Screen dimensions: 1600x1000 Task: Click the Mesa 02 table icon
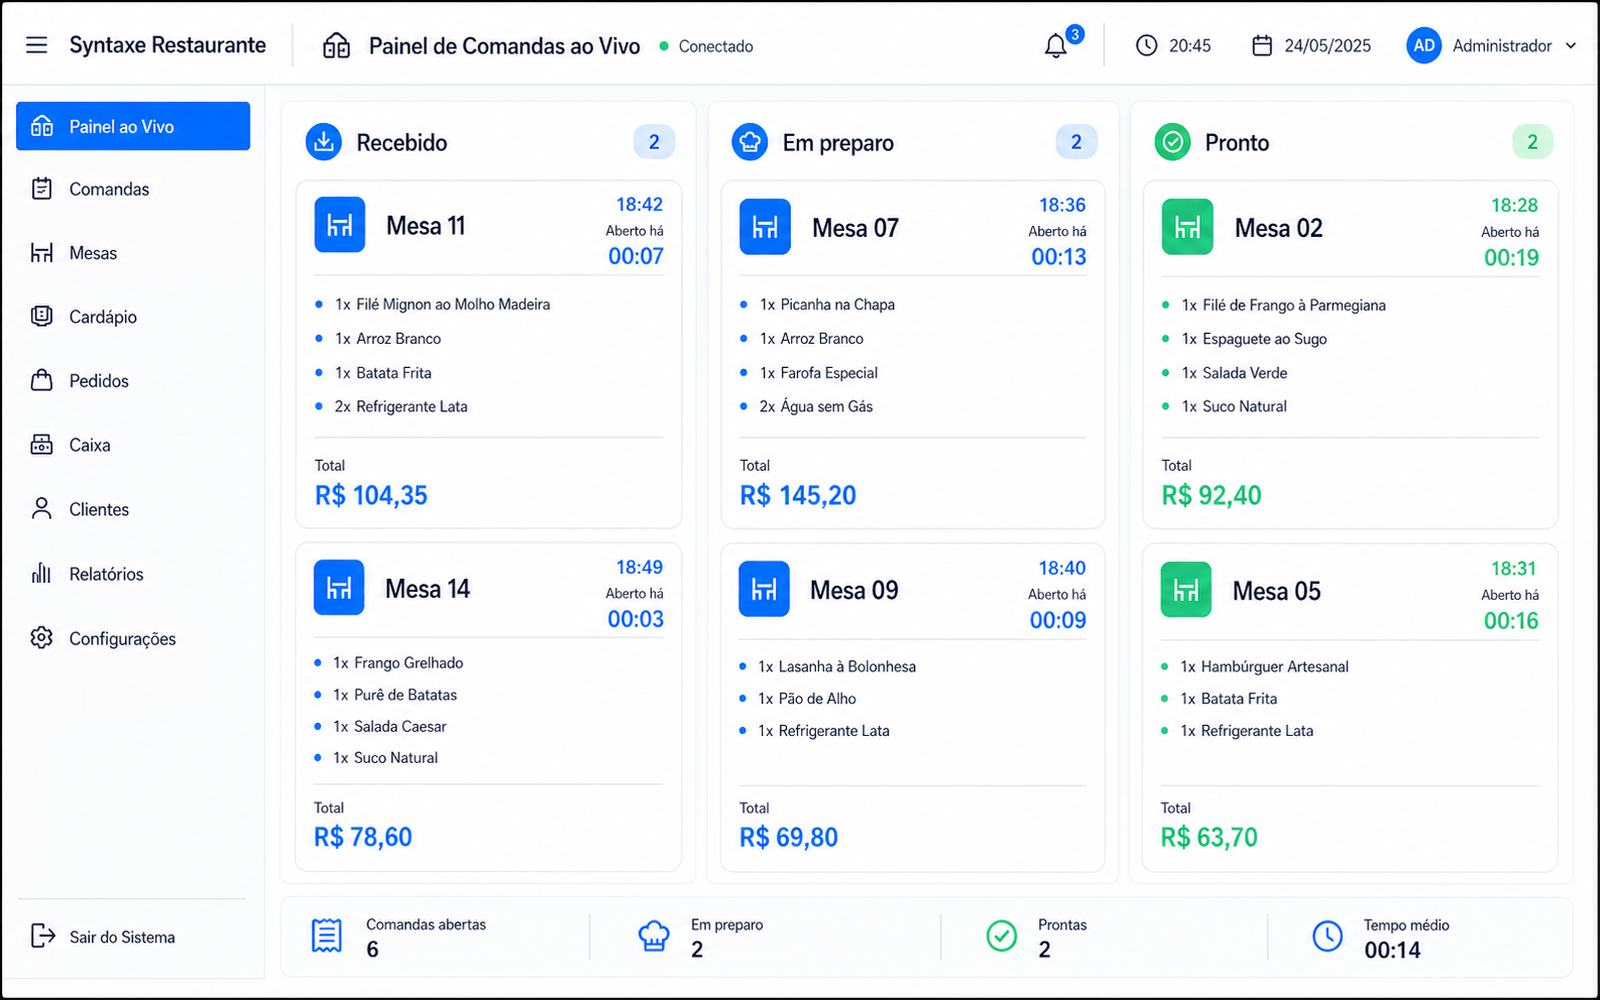(x=1187, y=227)
